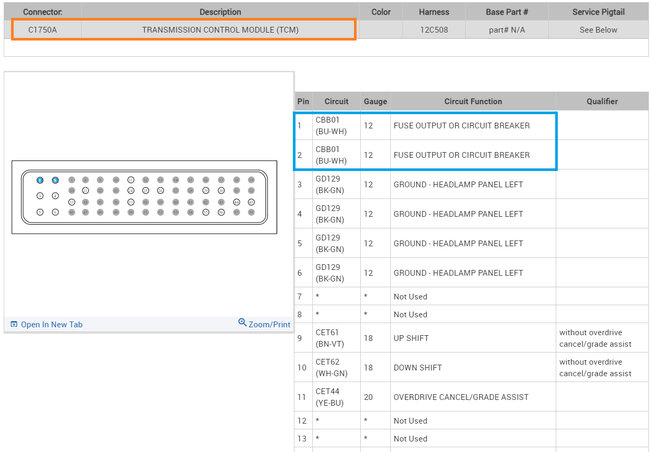Click pin 7 'Not Used' cell
This screenshot has width=650, height=452.
point(410,296)
